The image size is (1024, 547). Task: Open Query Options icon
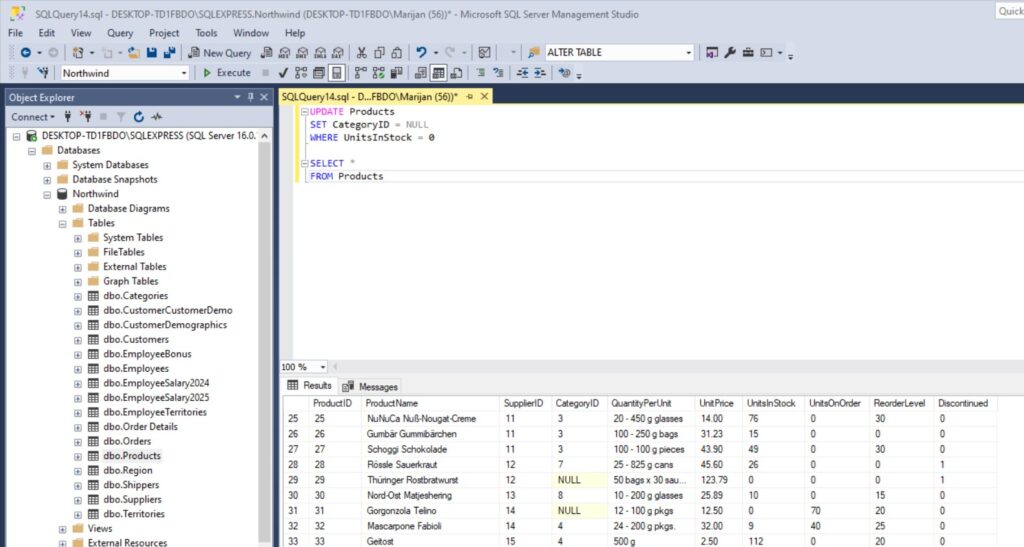pyautogui.click(x=319, y=72)
